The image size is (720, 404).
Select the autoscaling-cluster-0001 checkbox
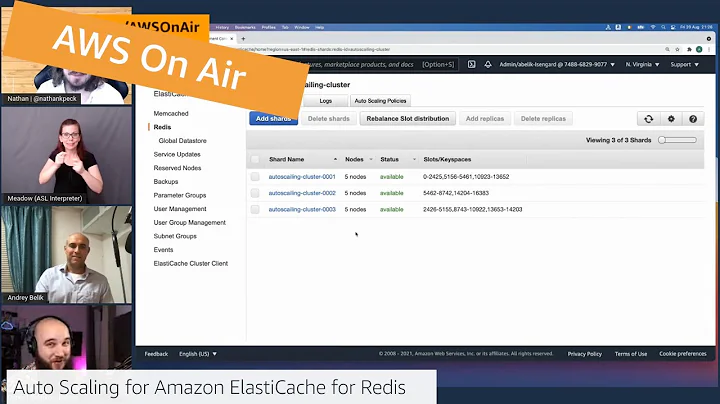[255, 177]
